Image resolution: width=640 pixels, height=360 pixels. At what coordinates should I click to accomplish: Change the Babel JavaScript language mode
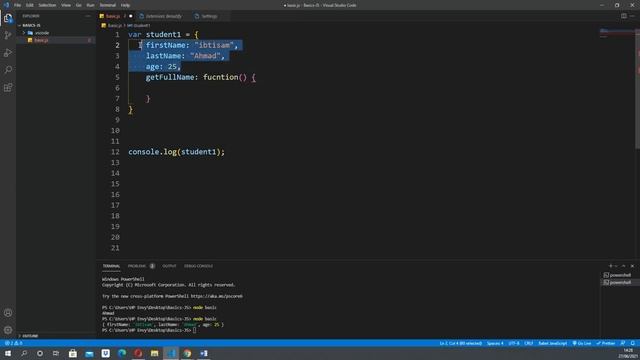click(552, 343)
